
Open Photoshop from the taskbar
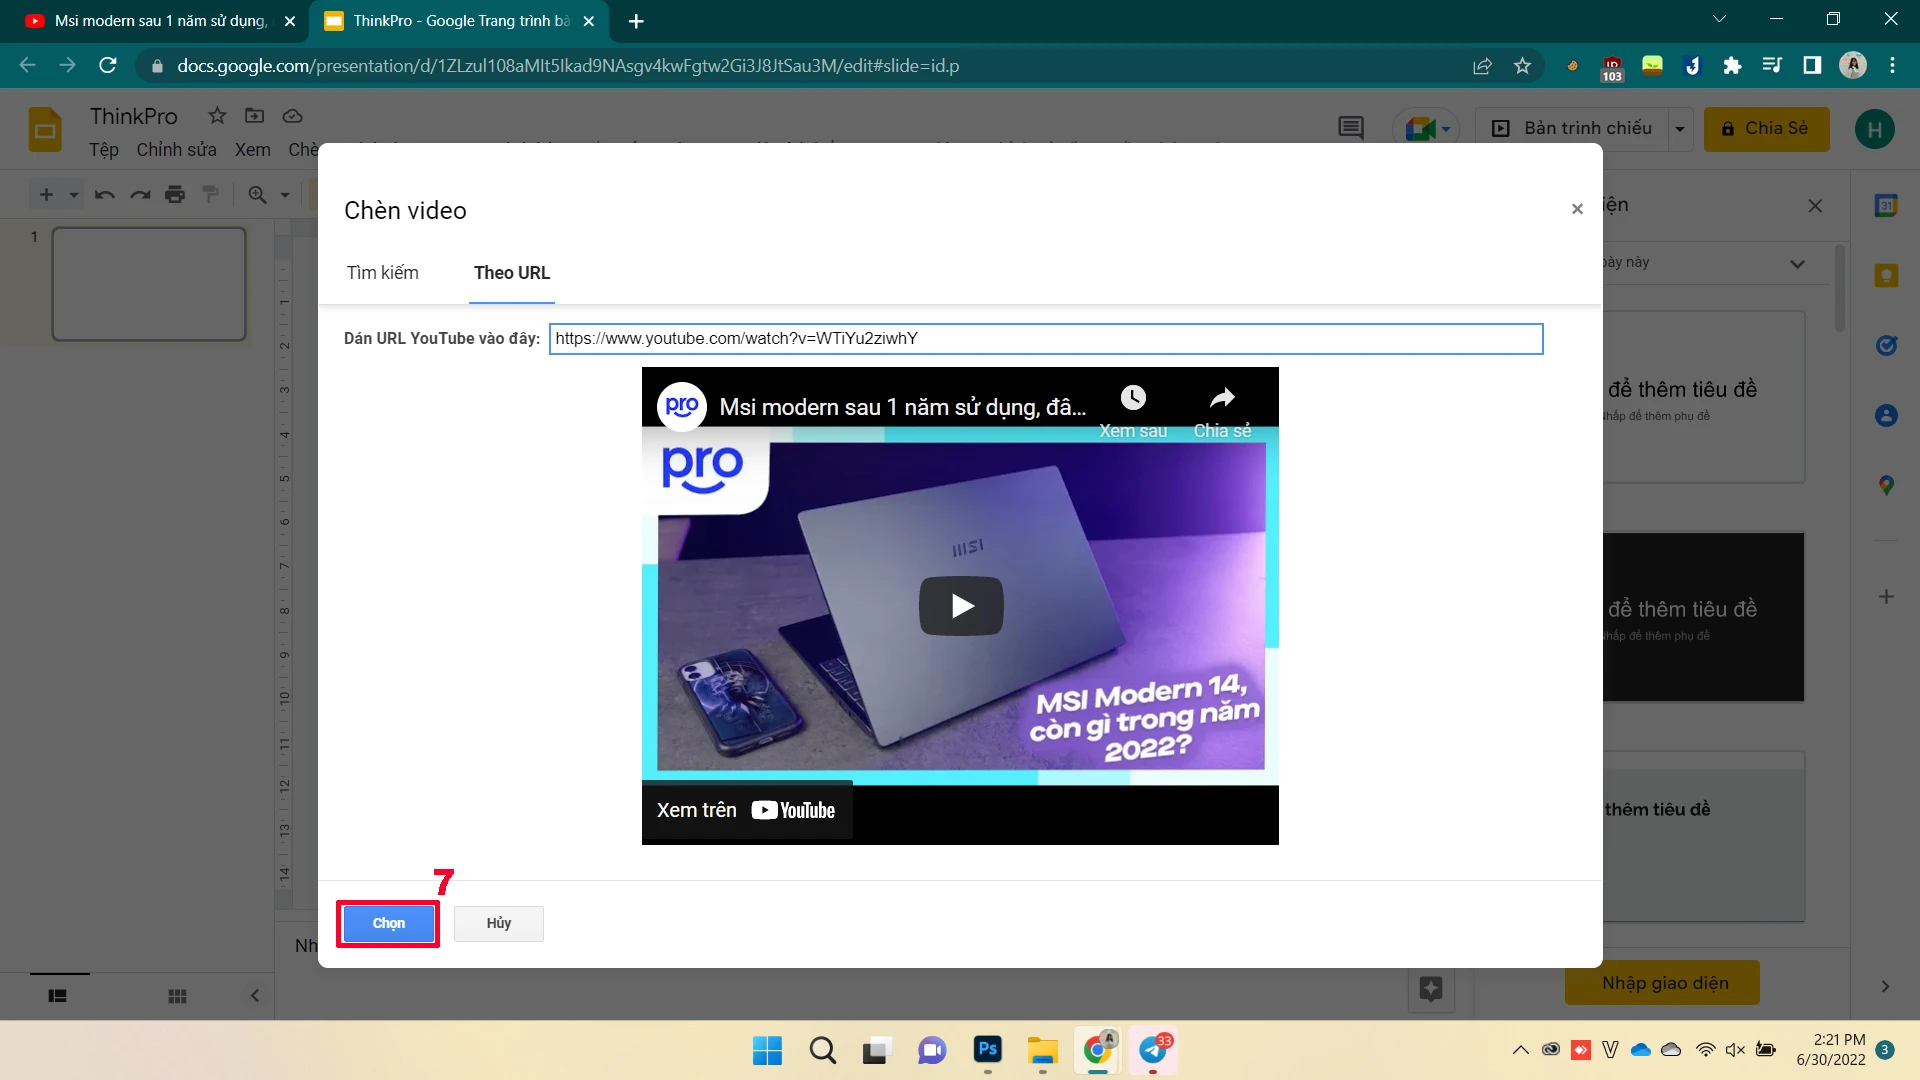[987, 1049]
